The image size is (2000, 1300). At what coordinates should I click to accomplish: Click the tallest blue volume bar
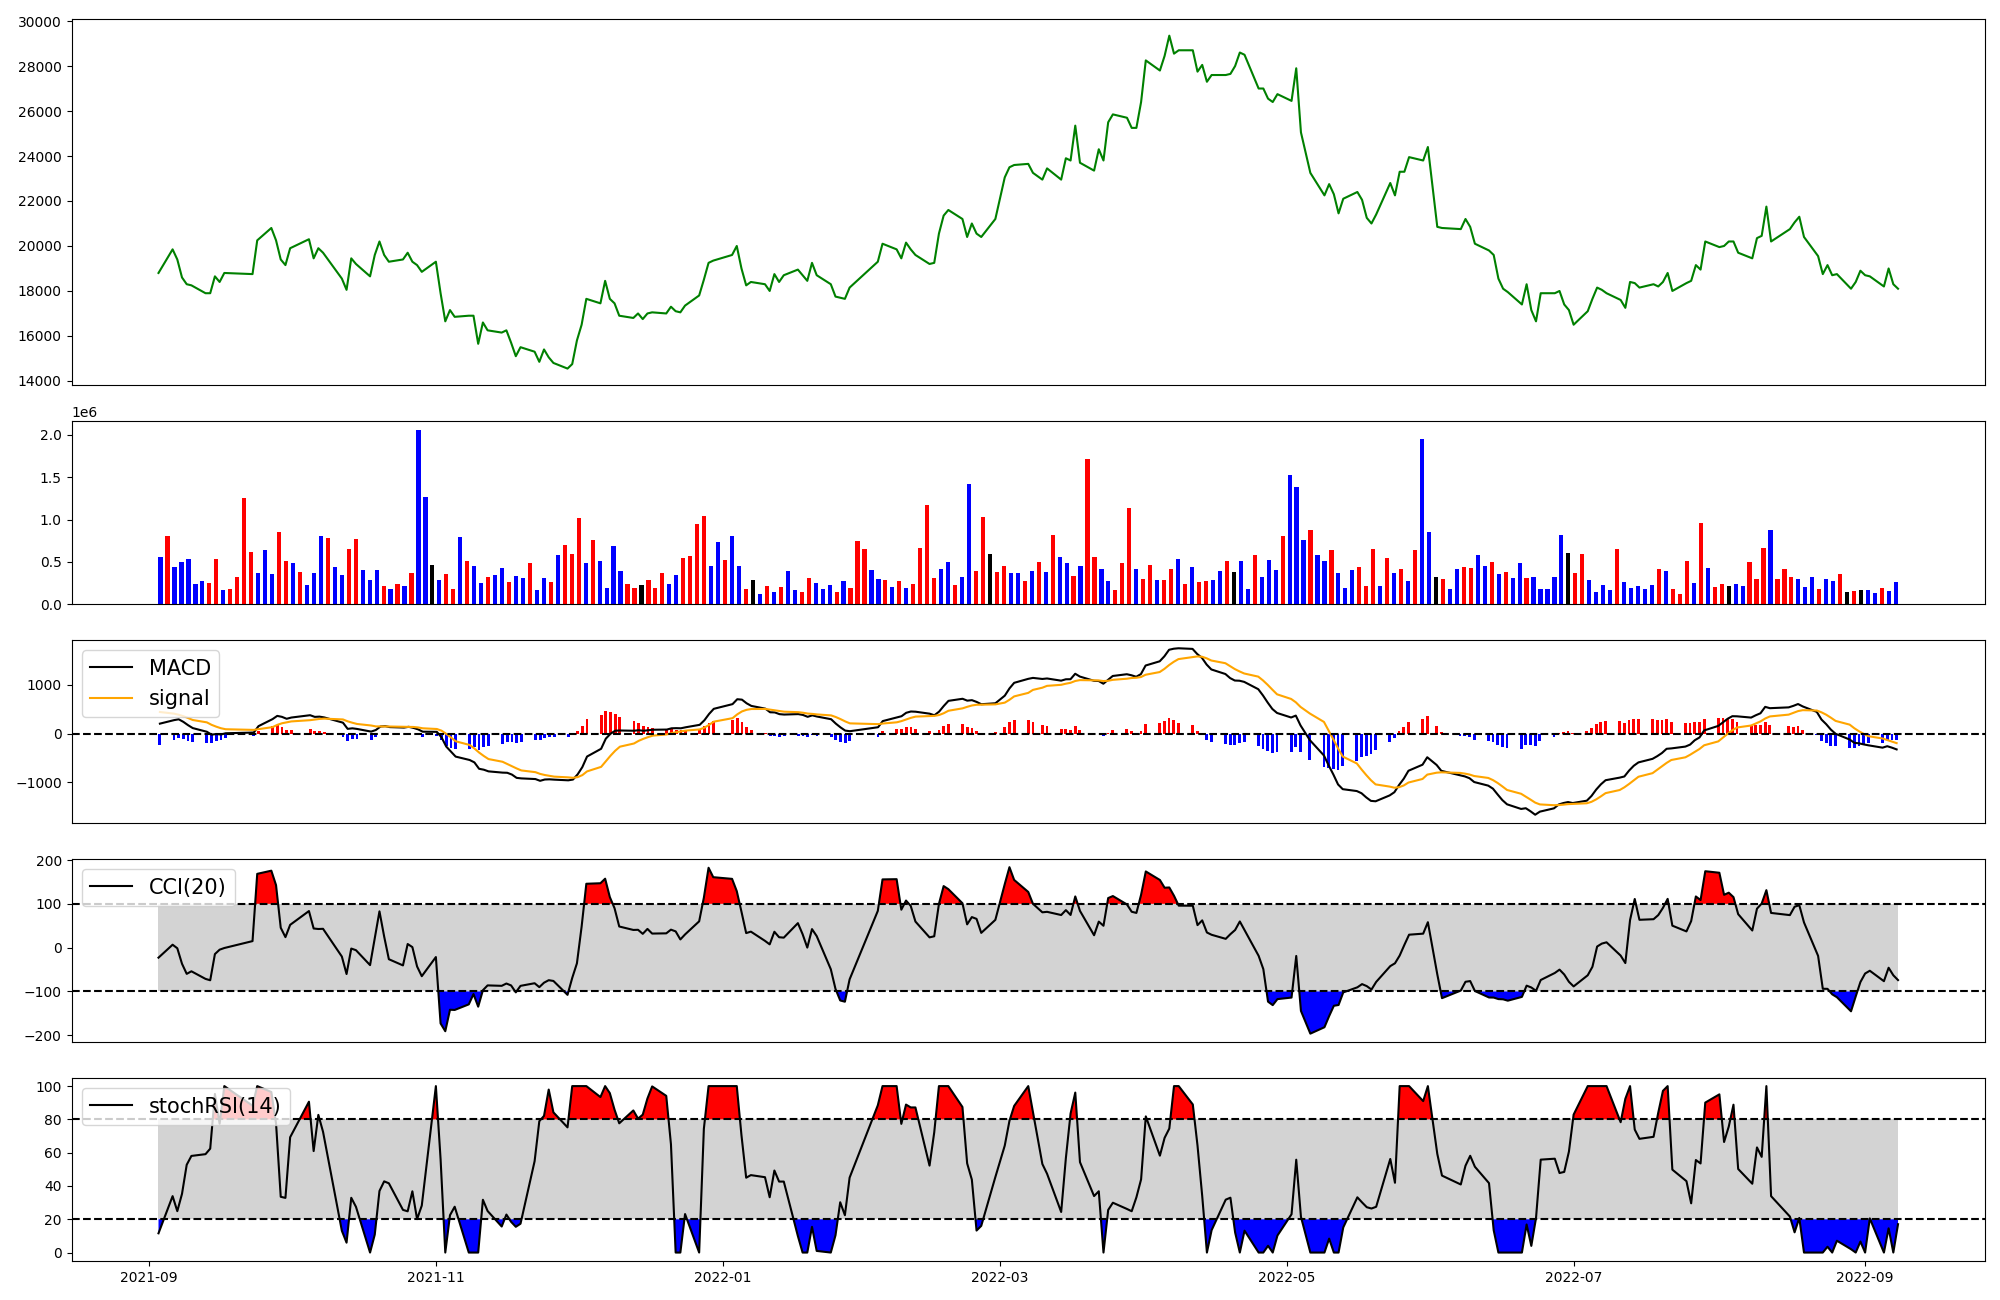point(418,517)
